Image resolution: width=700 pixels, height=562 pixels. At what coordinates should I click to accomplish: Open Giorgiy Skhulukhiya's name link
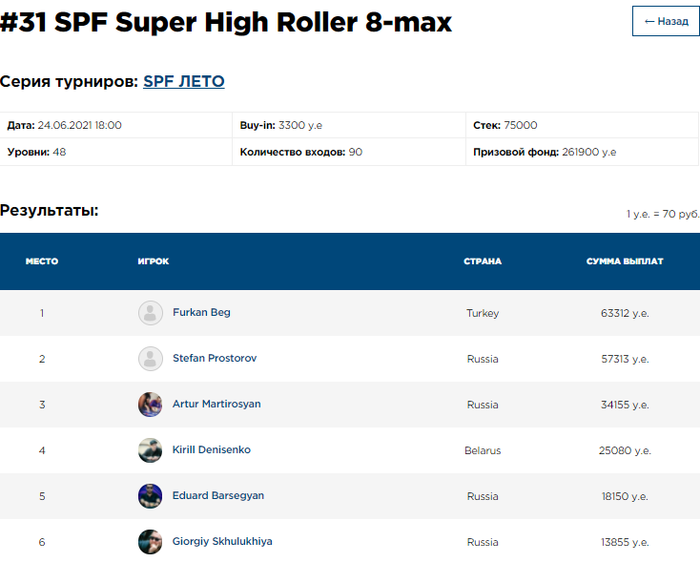[x=222, y=542]
